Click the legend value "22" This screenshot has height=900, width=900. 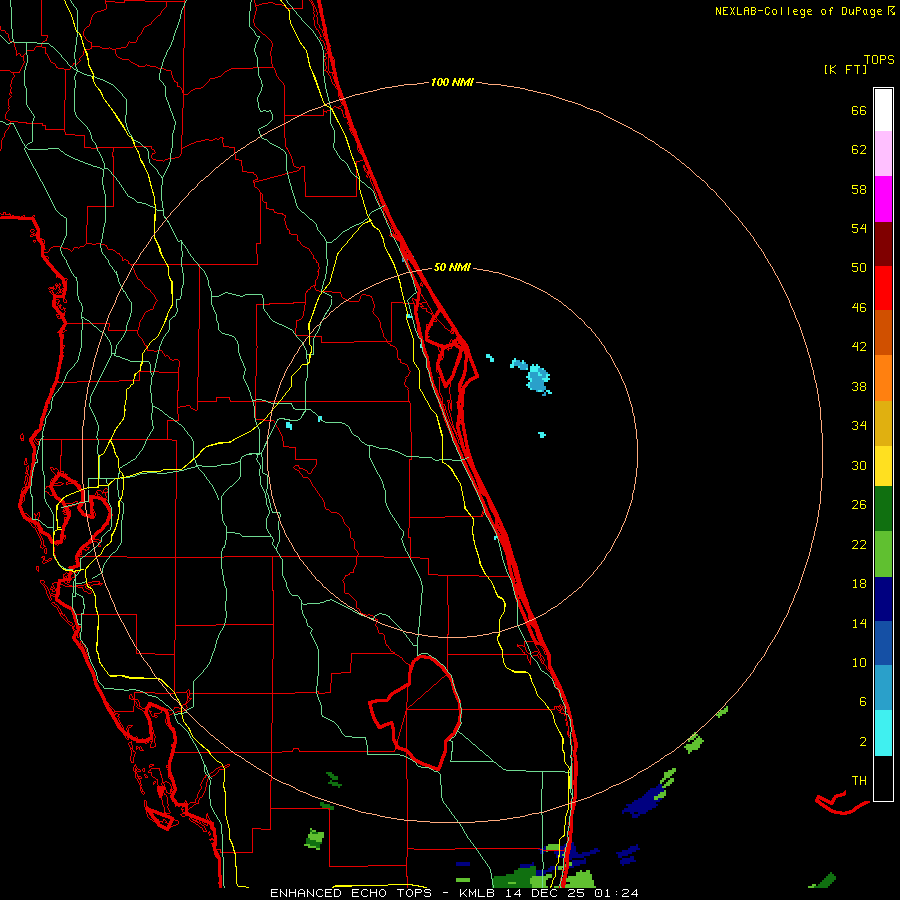(859, 544)
